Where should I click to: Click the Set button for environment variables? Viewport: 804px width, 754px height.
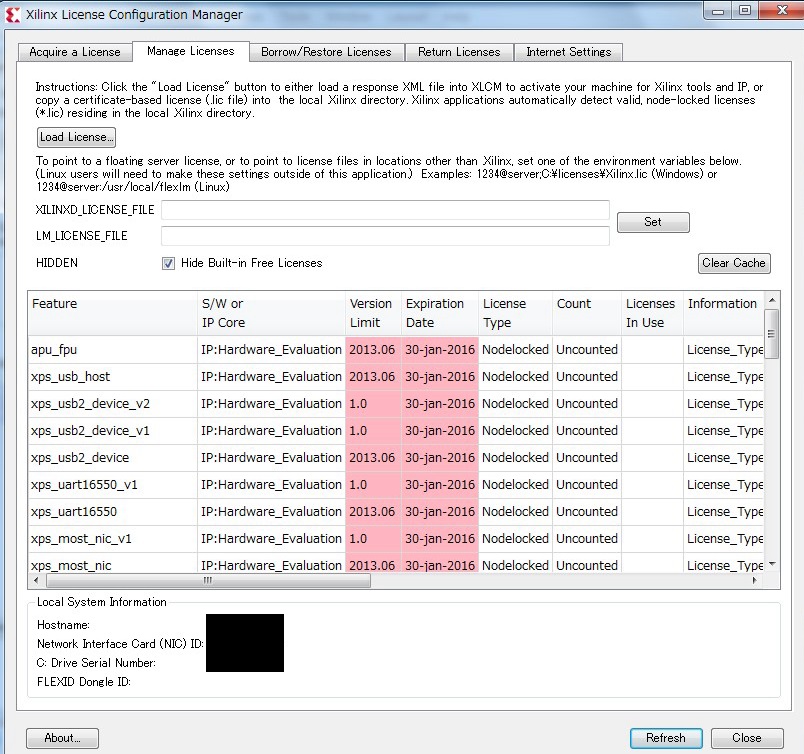[653, 222]
